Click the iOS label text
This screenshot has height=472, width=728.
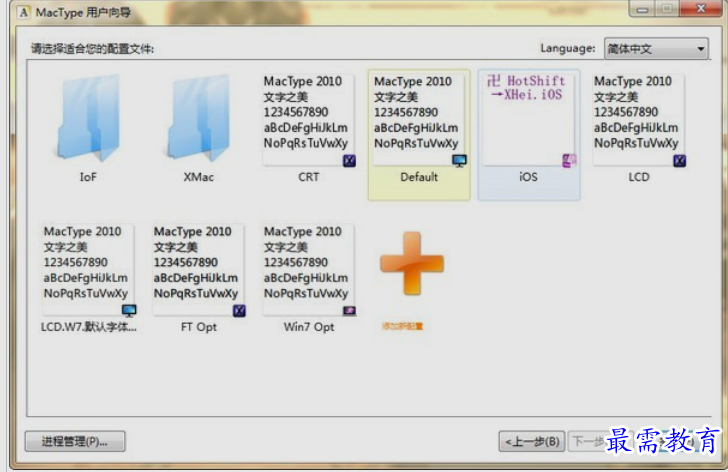pos(528,177)
